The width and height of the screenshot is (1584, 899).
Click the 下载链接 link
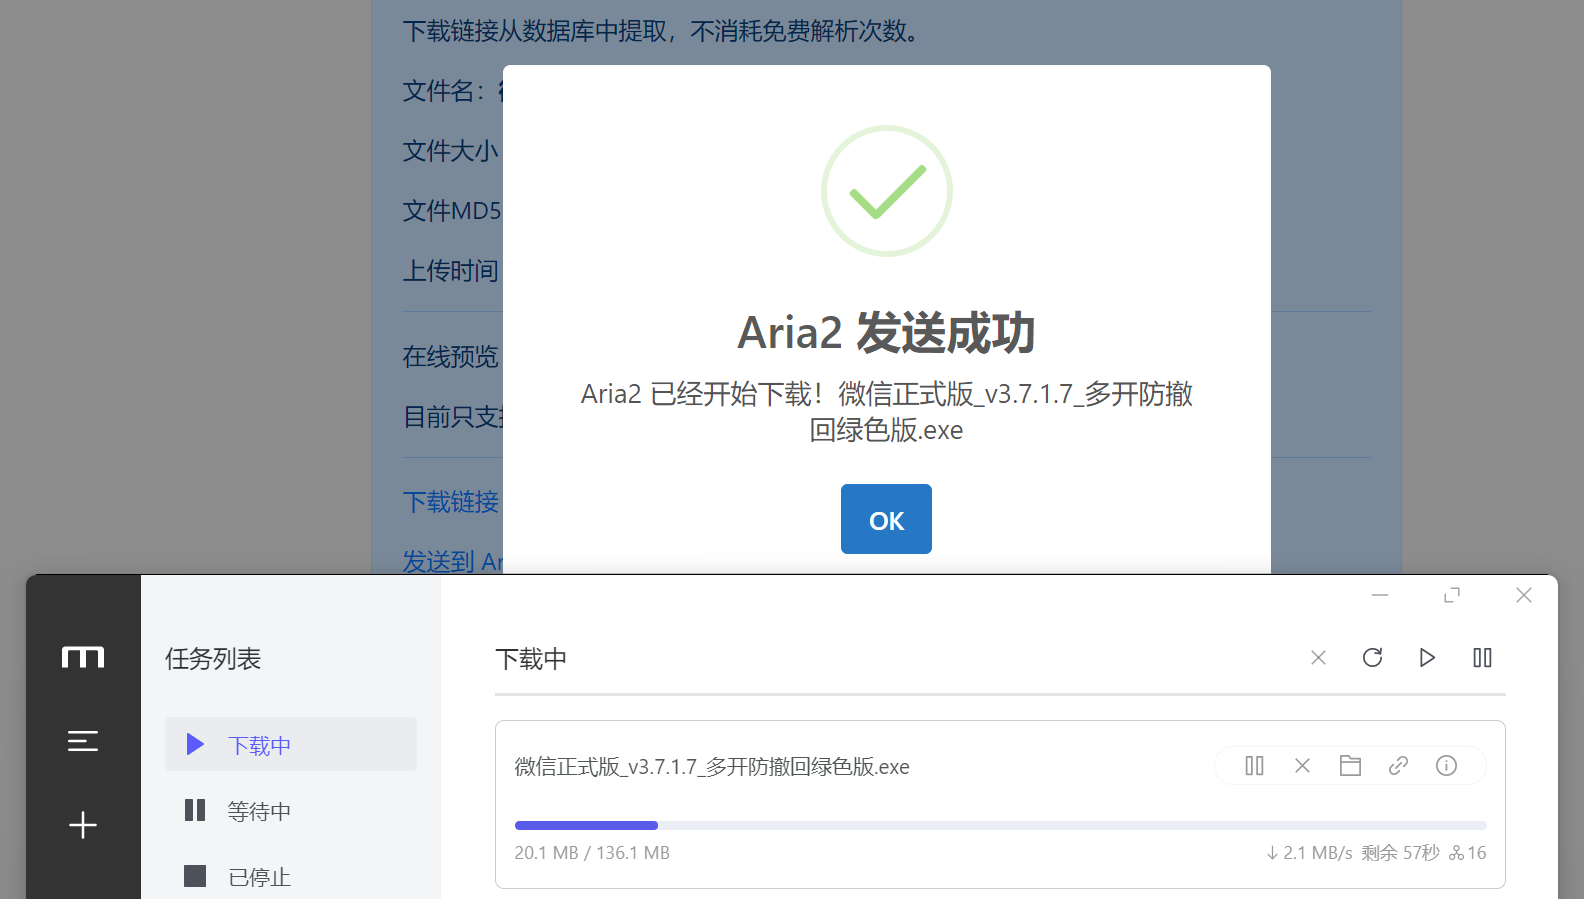click(x=450, y=502)
